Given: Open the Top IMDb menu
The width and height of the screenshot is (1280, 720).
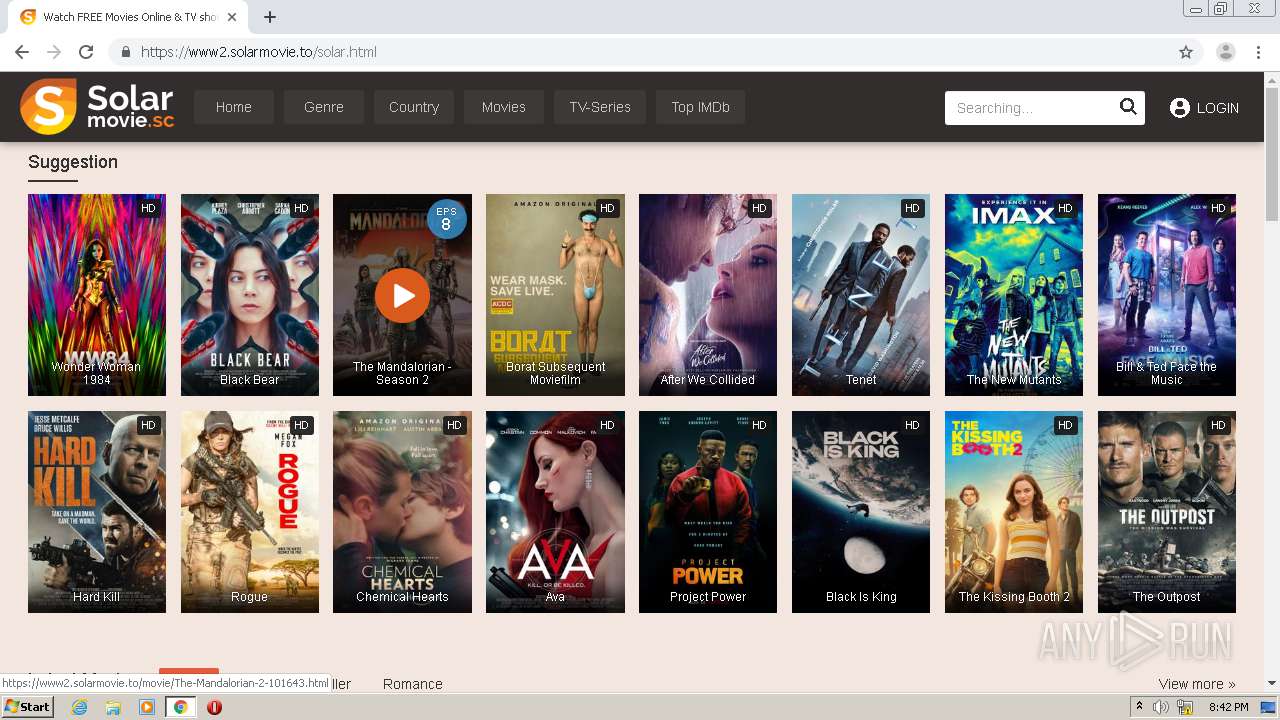Looking at the screenshot, I should [x=700, y=107].
